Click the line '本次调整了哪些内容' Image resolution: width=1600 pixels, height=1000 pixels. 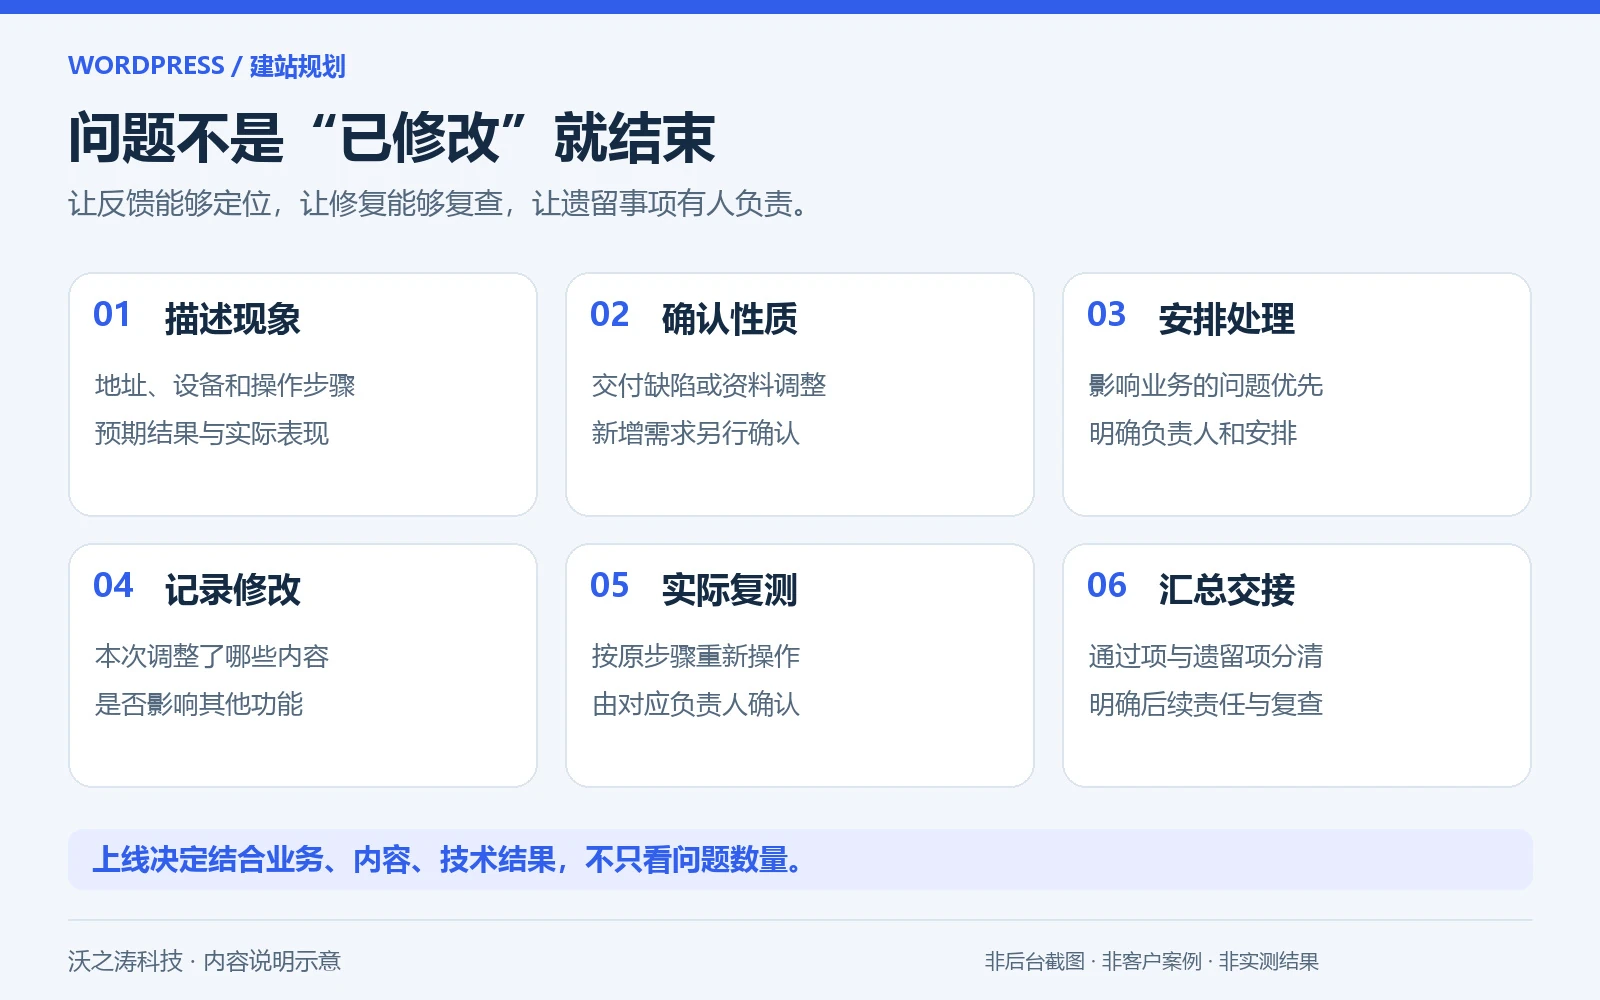212,656
